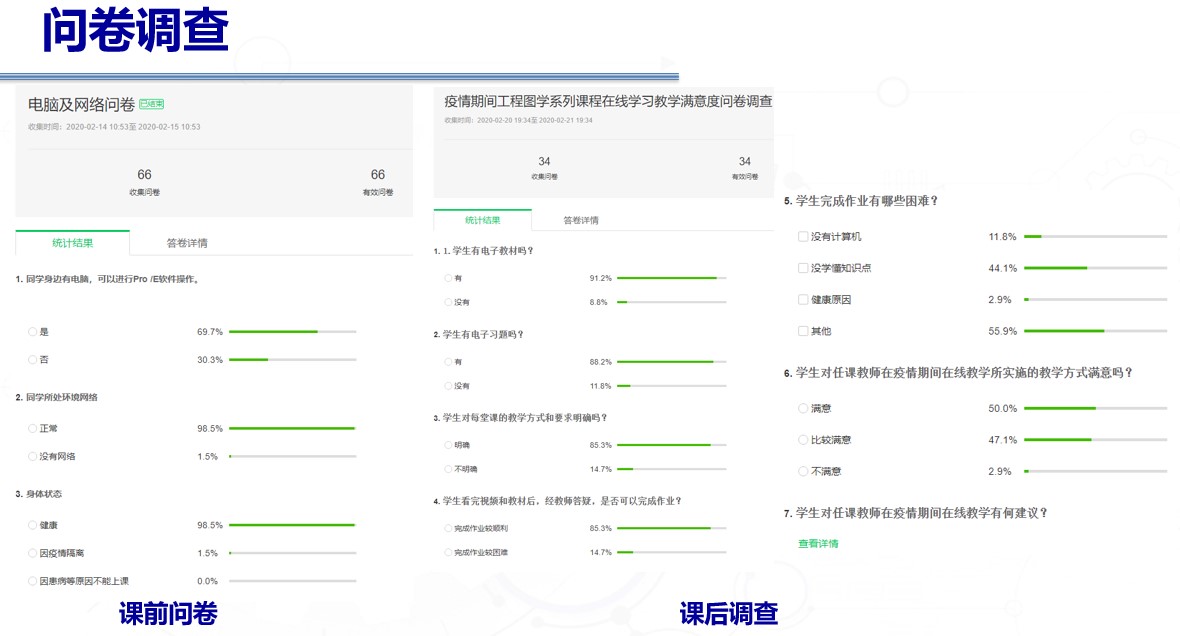Screen dimensions: 1180x636
Task: Choose 因患病等原因不能上课 radio option
Action: 33,580
